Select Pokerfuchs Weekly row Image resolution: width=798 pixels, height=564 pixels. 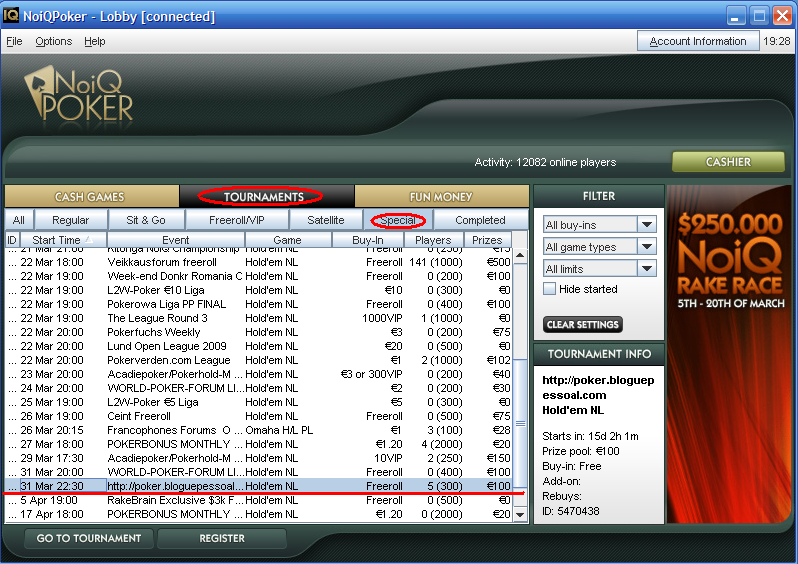258,332
